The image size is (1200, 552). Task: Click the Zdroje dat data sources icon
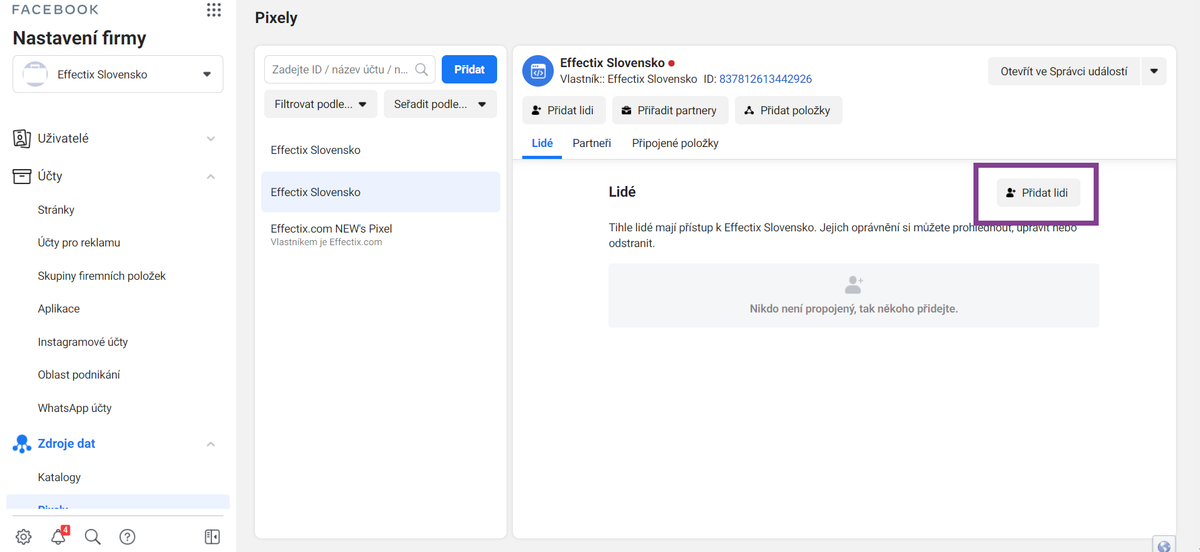pos(22,443)
